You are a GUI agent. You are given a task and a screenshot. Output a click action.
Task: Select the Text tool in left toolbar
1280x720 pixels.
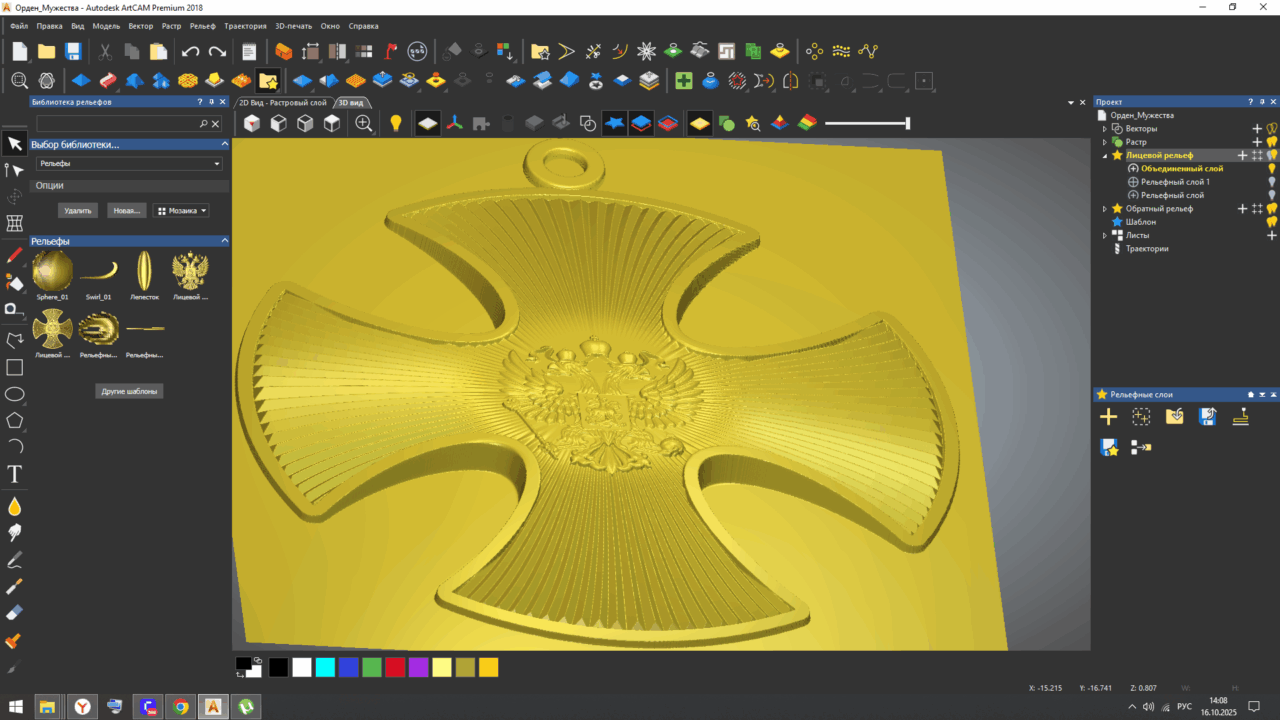(15, 473)
